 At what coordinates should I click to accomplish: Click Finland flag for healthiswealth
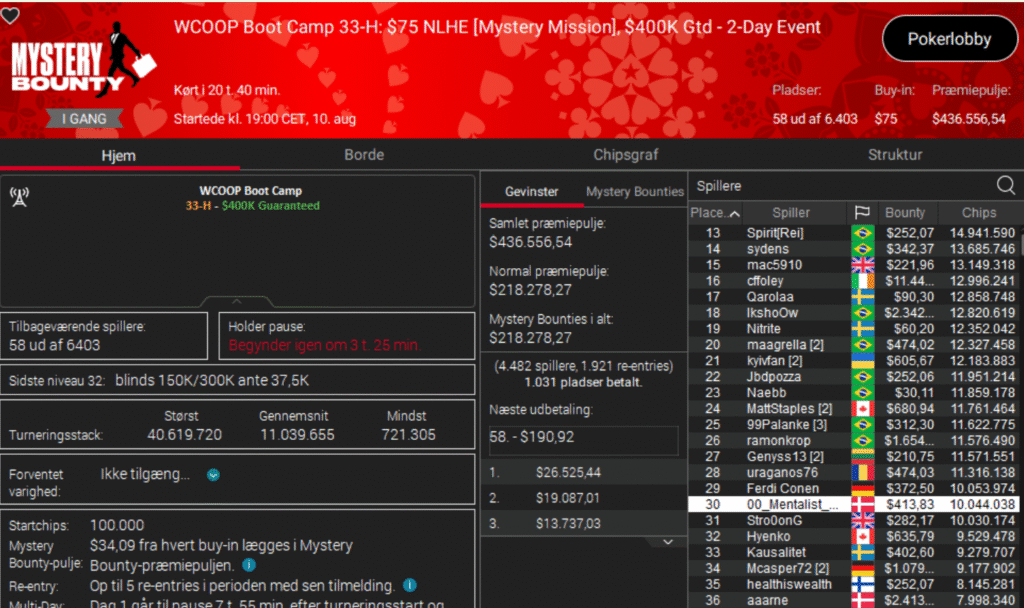(863, 584)
